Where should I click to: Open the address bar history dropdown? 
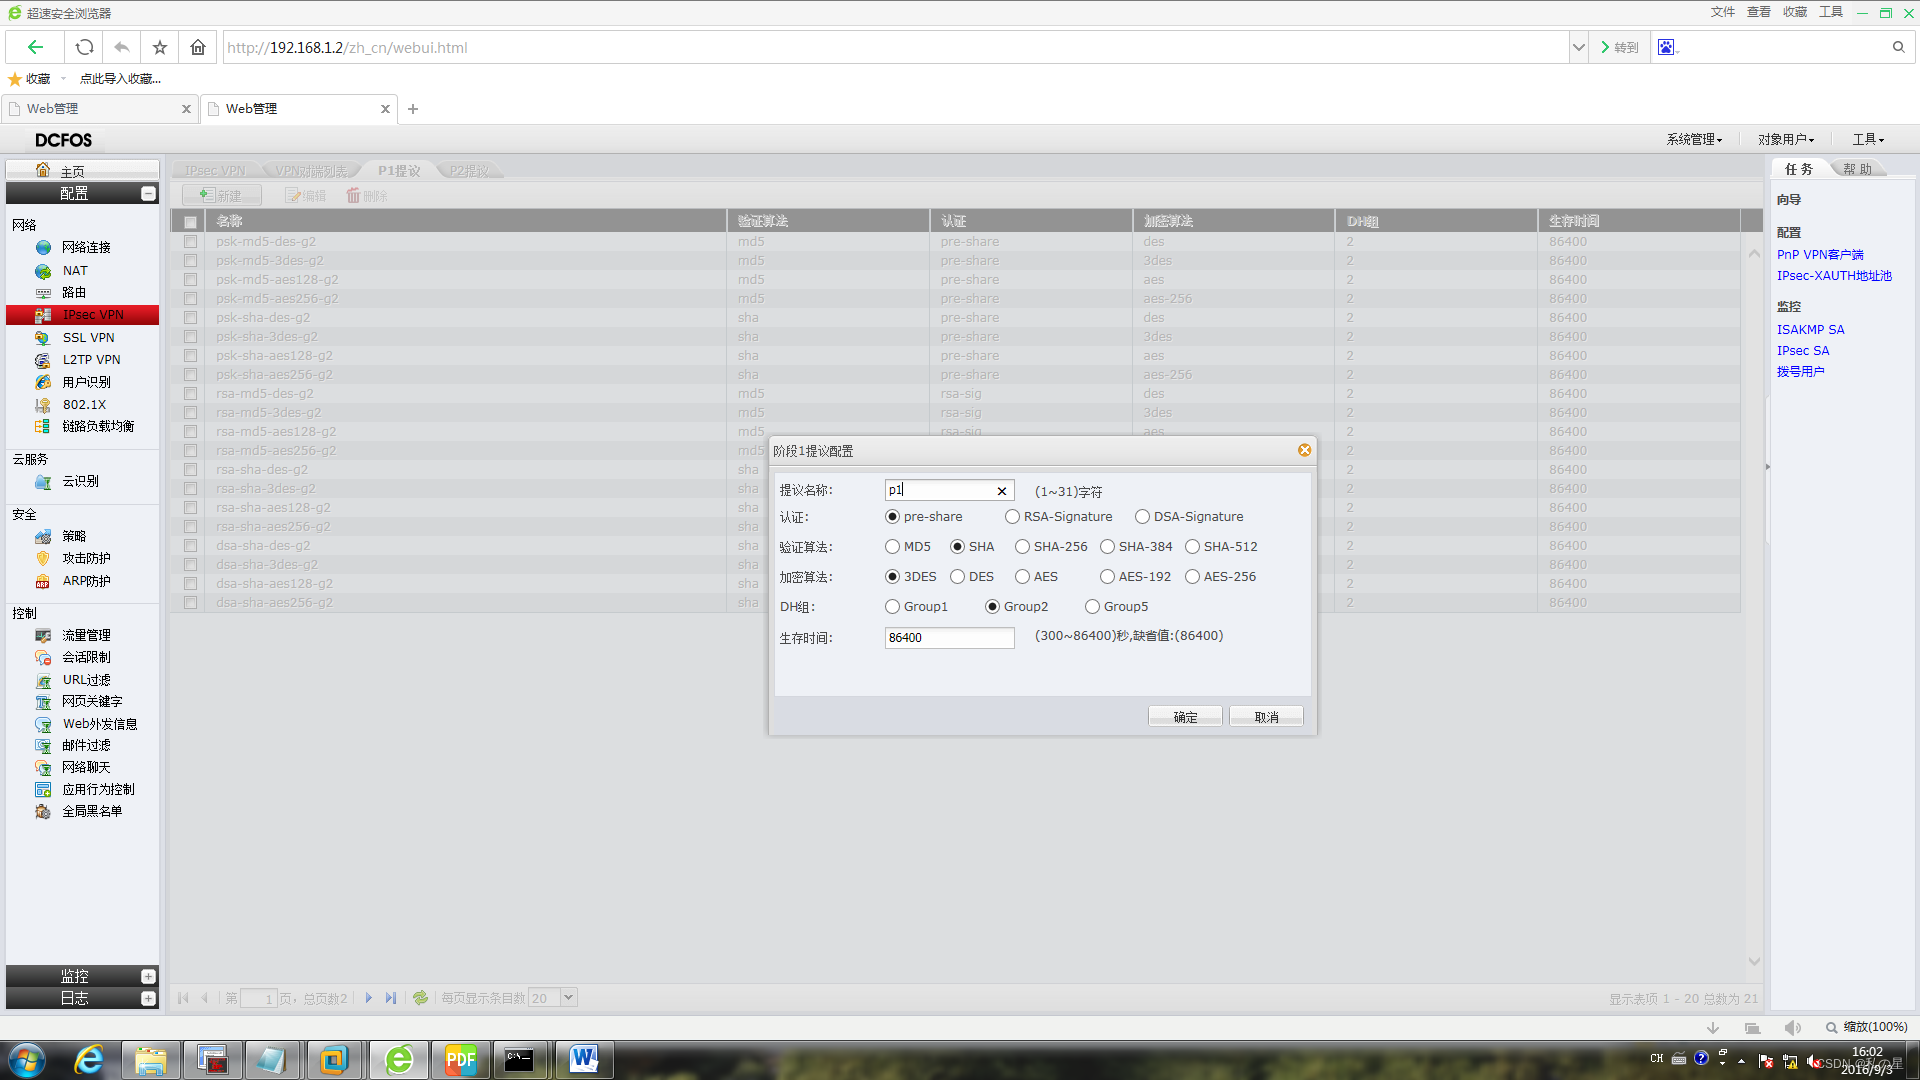tap(1578, 47)
